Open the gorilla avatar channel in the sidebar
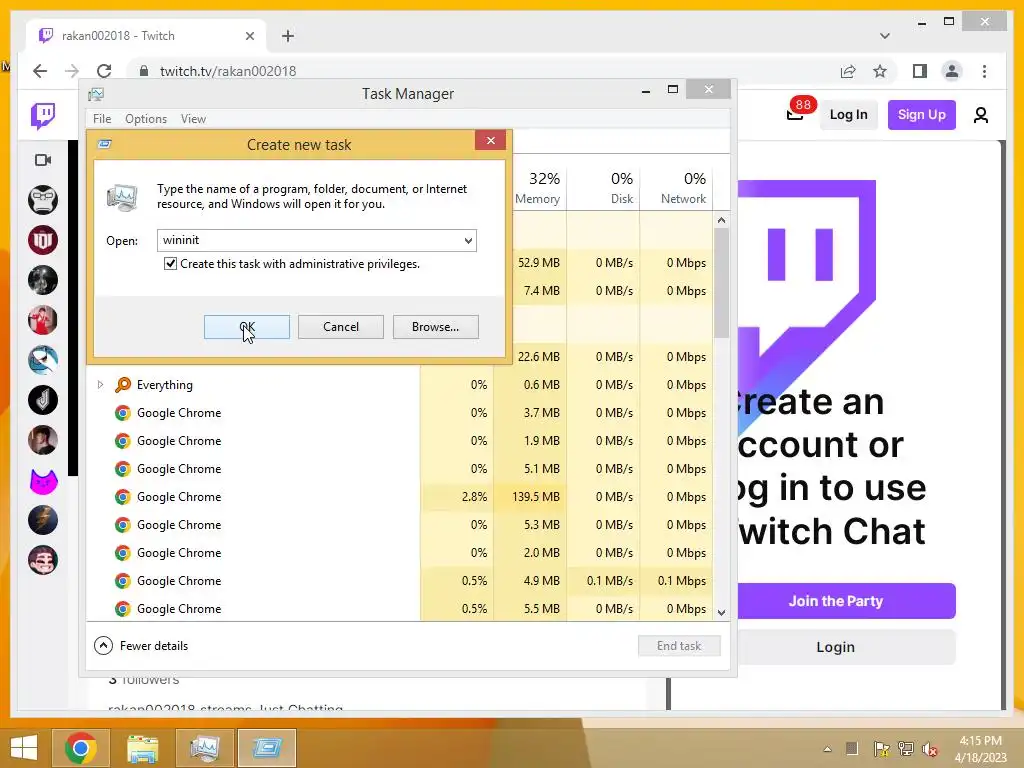The image size is (1024, 768). [43, 200]
